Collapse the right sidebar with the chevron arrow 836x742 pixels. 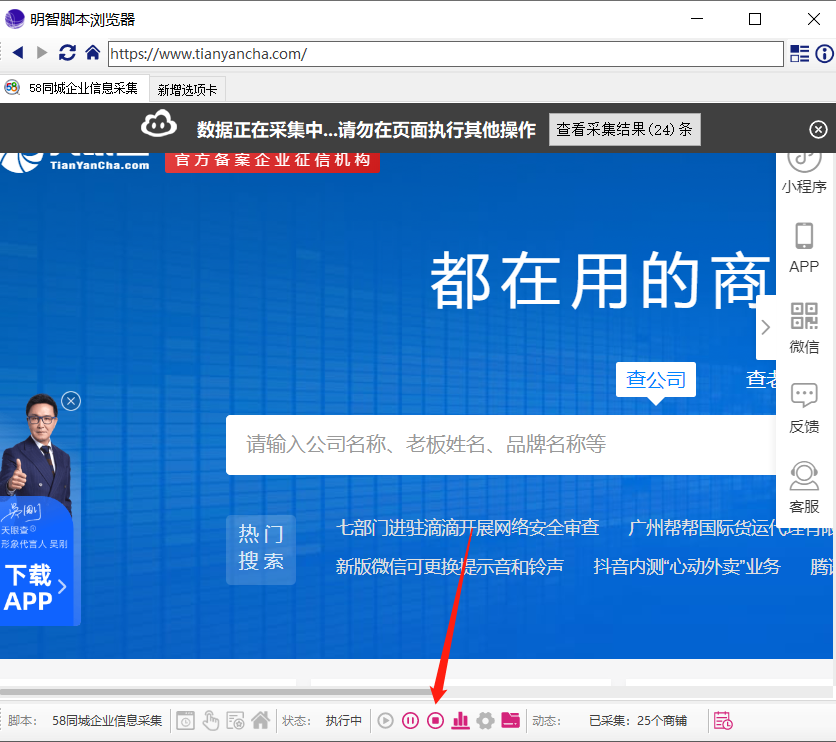766,327
